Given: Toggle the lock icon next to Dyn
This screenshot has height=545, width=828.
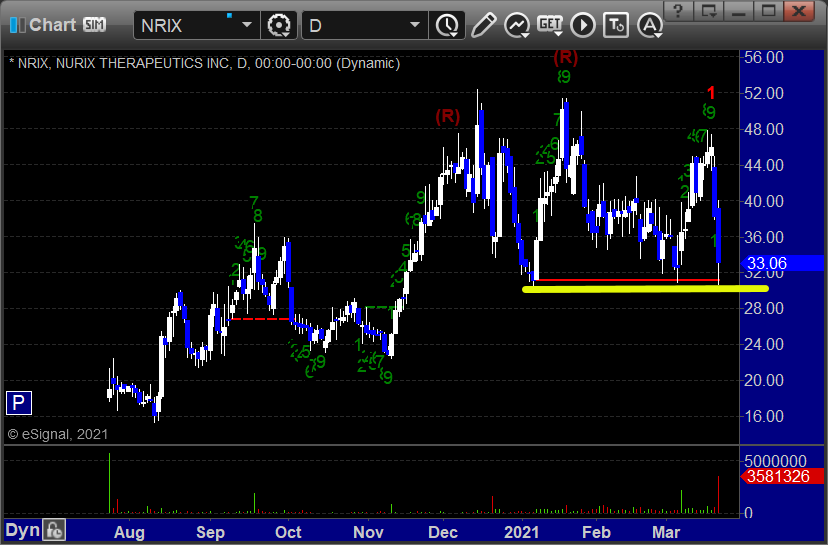Looking at the screenshot, I should pyautogui.click(x=54, y=530).
